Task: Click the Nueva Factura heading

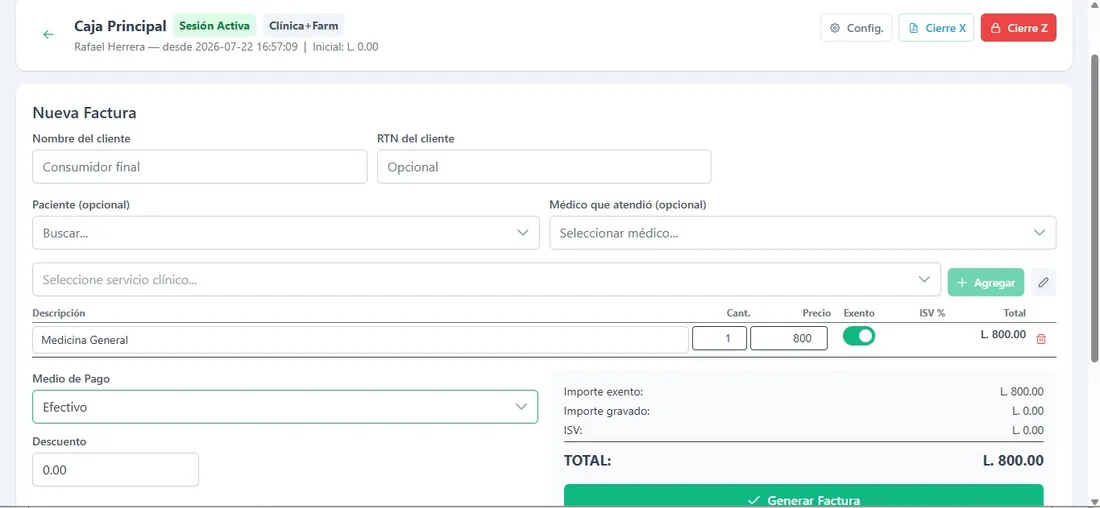Action: pyautogui.click(x=84, y=112)
